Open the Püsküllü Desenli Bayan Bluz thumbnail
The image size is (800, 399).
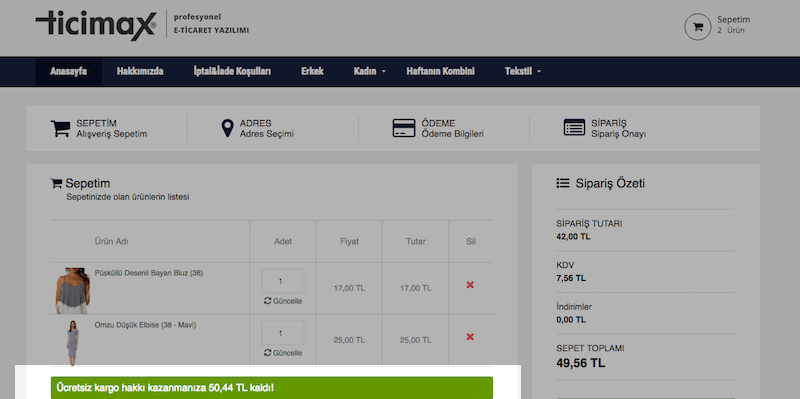tap(72, 290)
